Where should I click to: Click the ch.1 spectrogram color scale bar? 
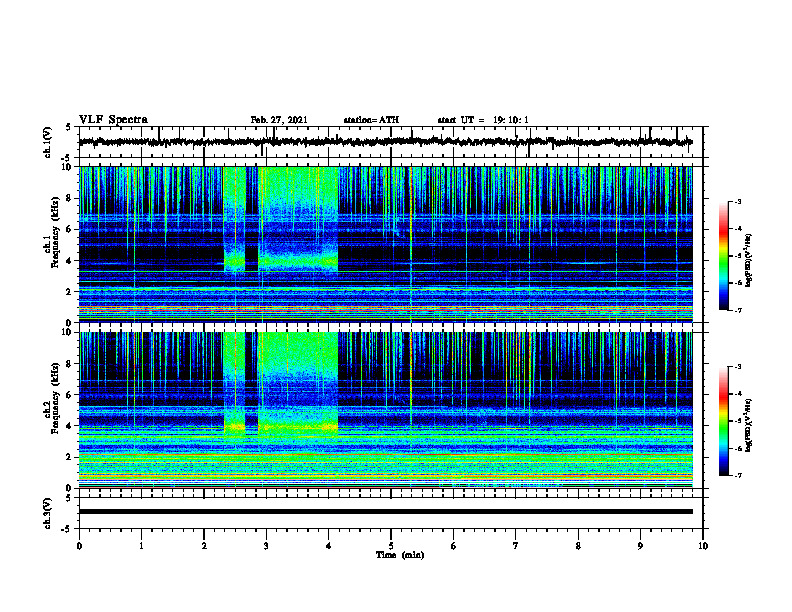pyautogui.click(x=723, y=256)
